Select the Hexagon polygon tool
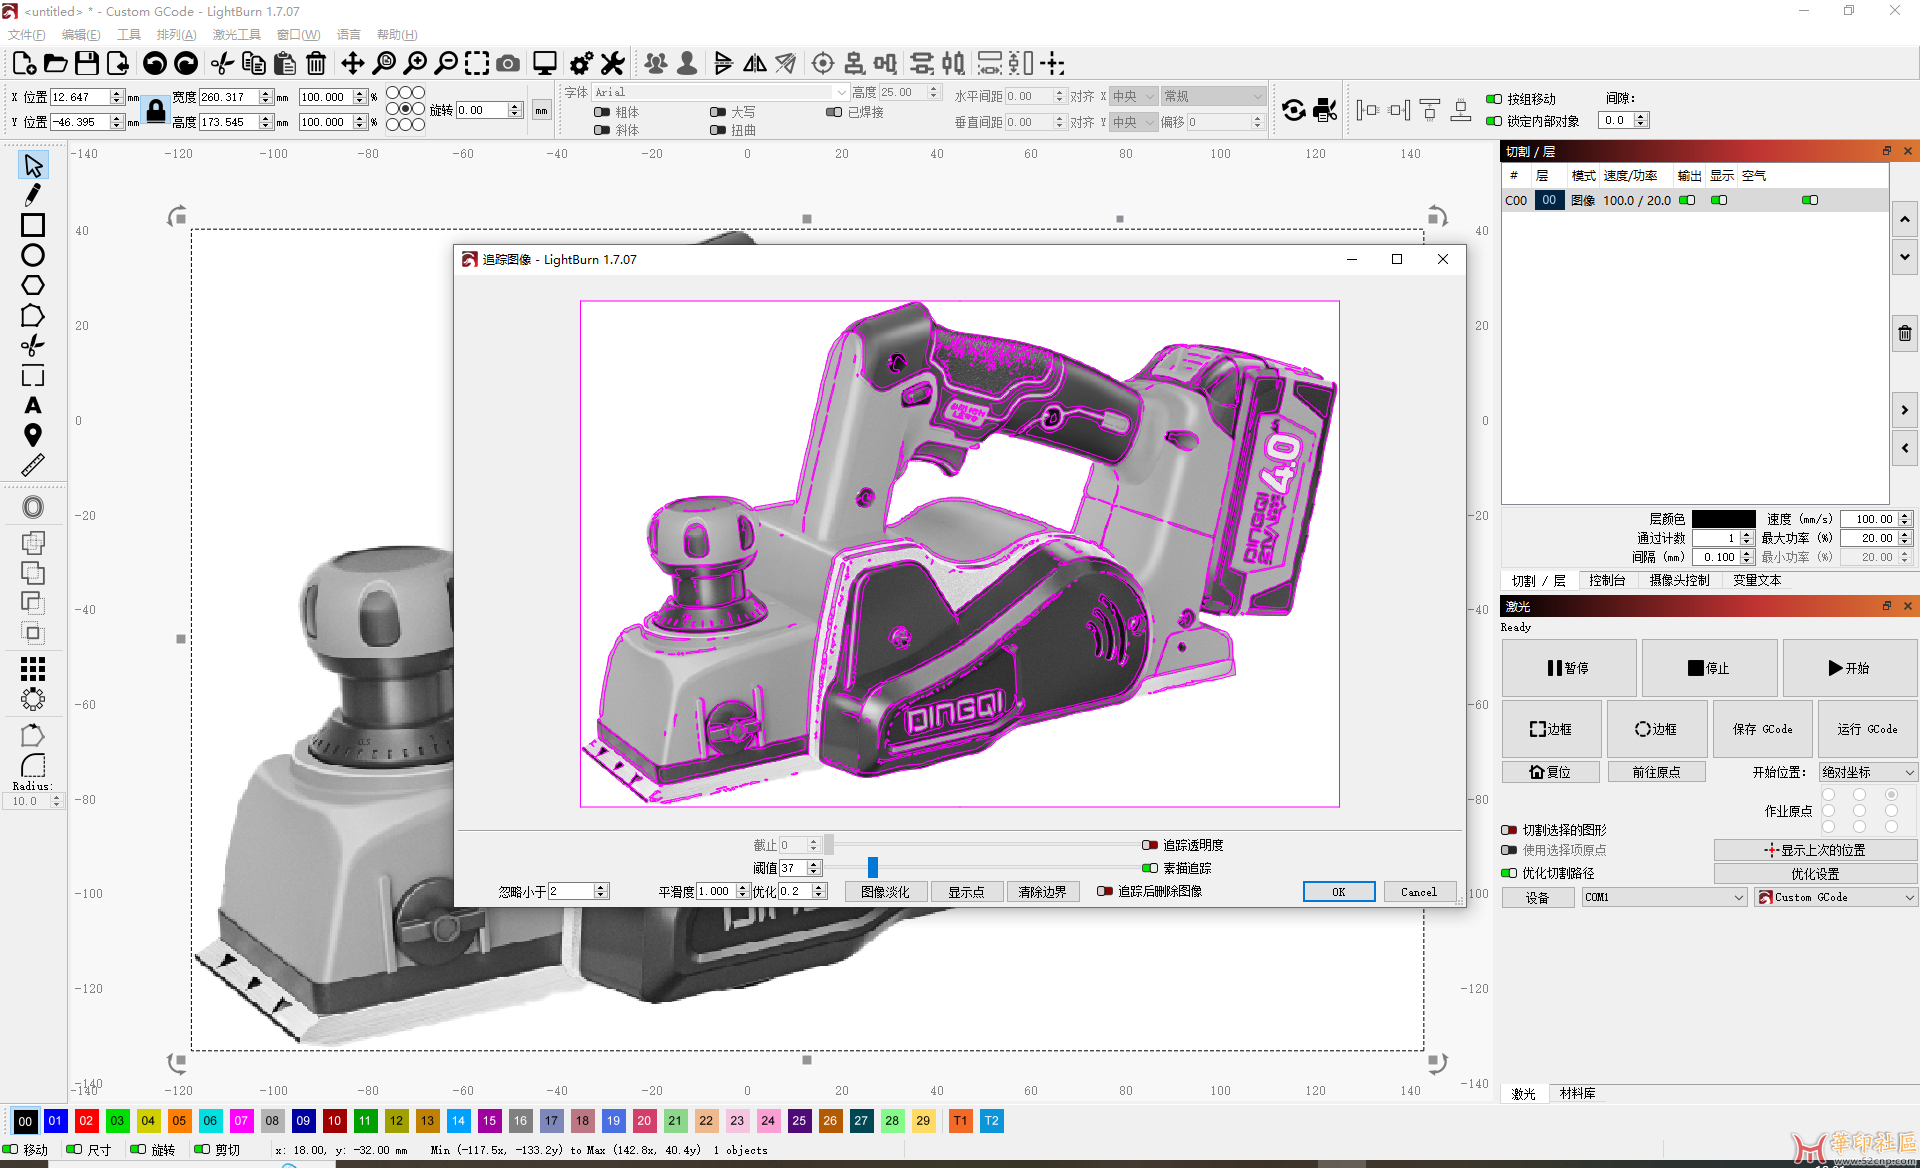 tap(33, 285)
